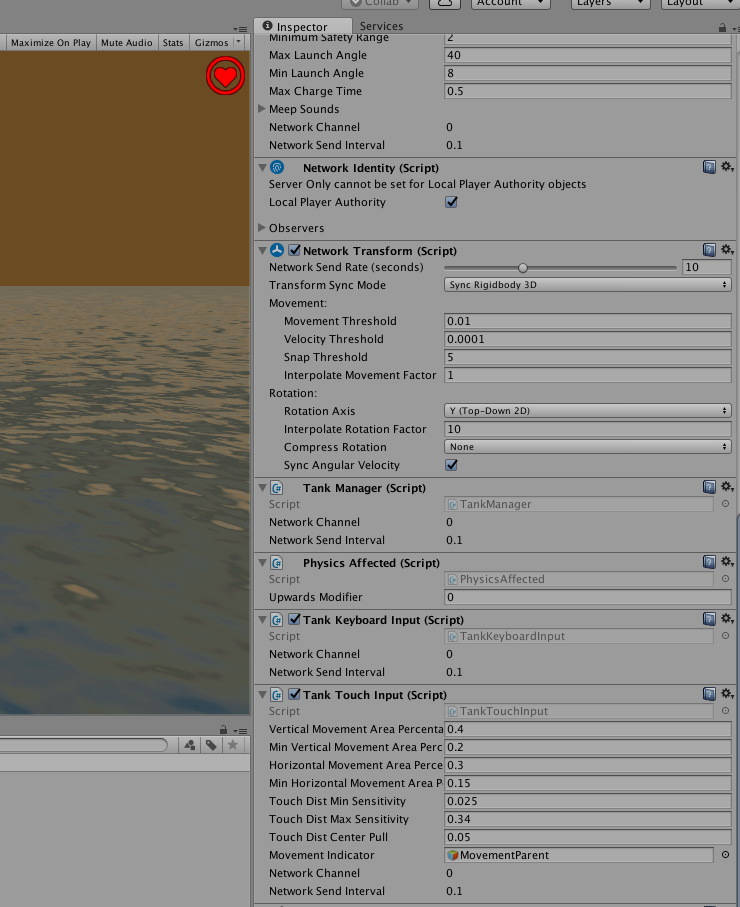Open the Gizmos dropdown arrow
Screen dimensions: 740x907
coord(238,42)
